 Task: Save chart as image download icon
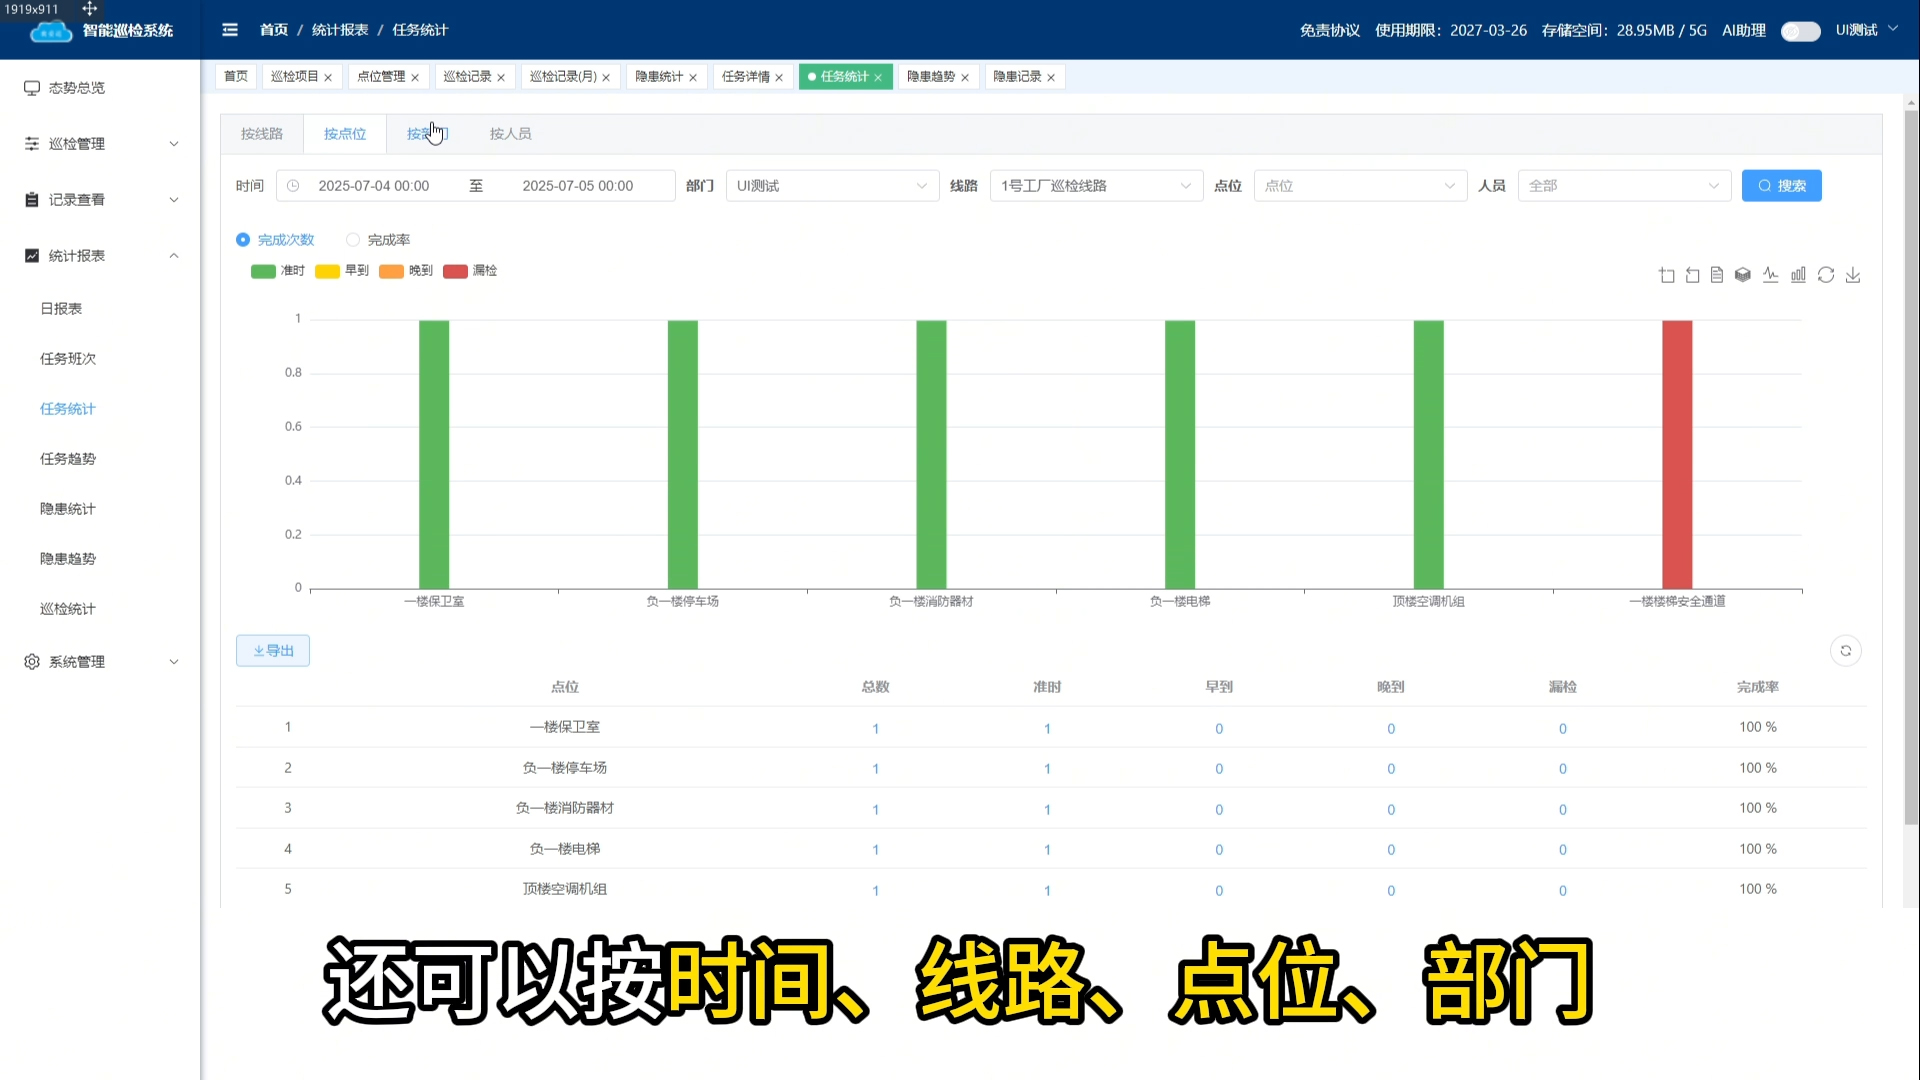[x=1853, y=275]
